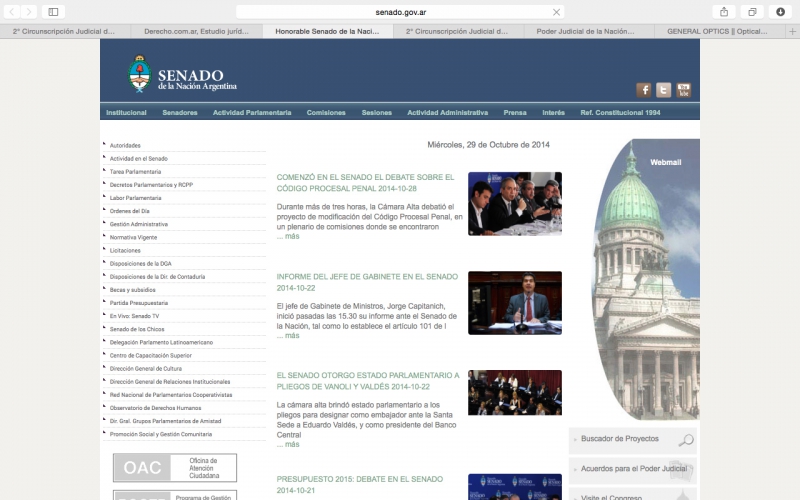
Task: Open Observatorio de Derechos Humanos link
Action: 155,408
